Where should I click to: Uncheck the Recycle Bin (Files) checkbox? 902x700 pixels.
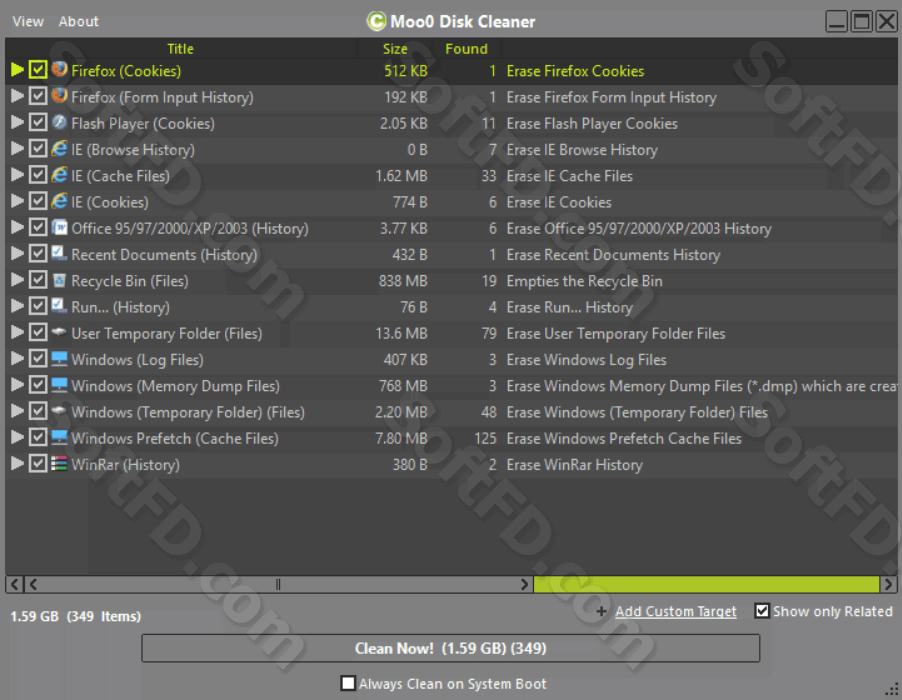pos(38,280)
